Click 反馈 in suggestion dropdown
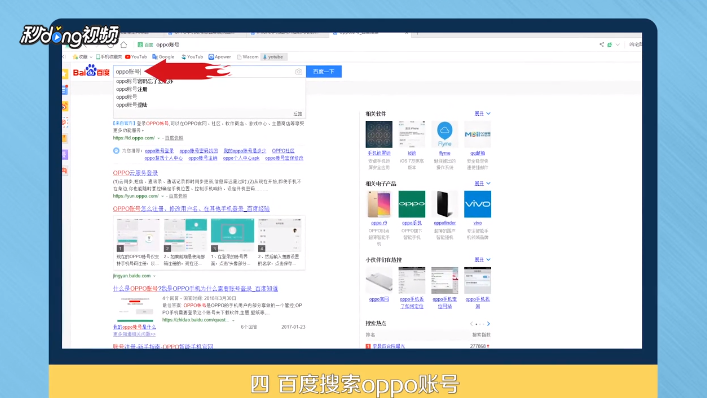Image resolution: width=707 pixels, height=398 pixels. [x=298, y=114]
